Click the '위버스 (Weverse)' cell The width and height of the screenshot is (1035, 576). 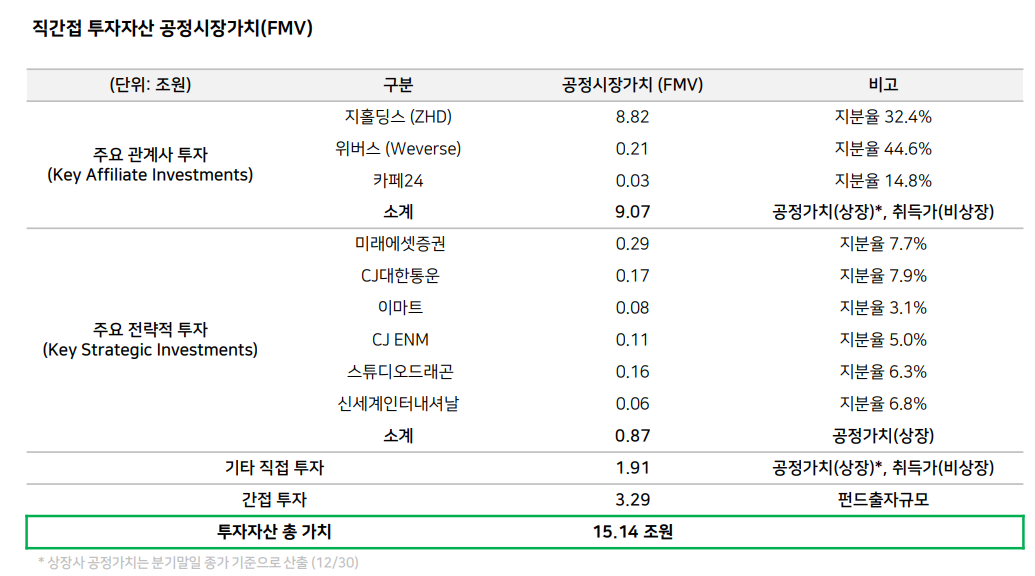click(398, 148)
